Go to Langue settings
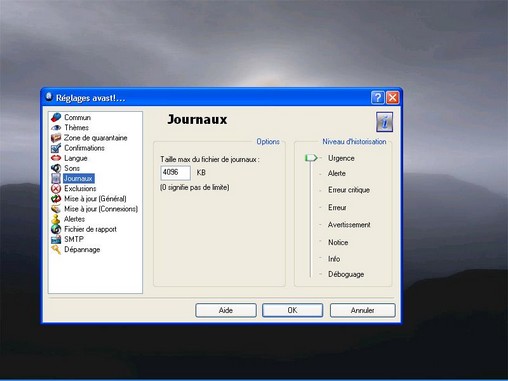Image resolution: width=508 pixels, height=381 pixels. 76,158
